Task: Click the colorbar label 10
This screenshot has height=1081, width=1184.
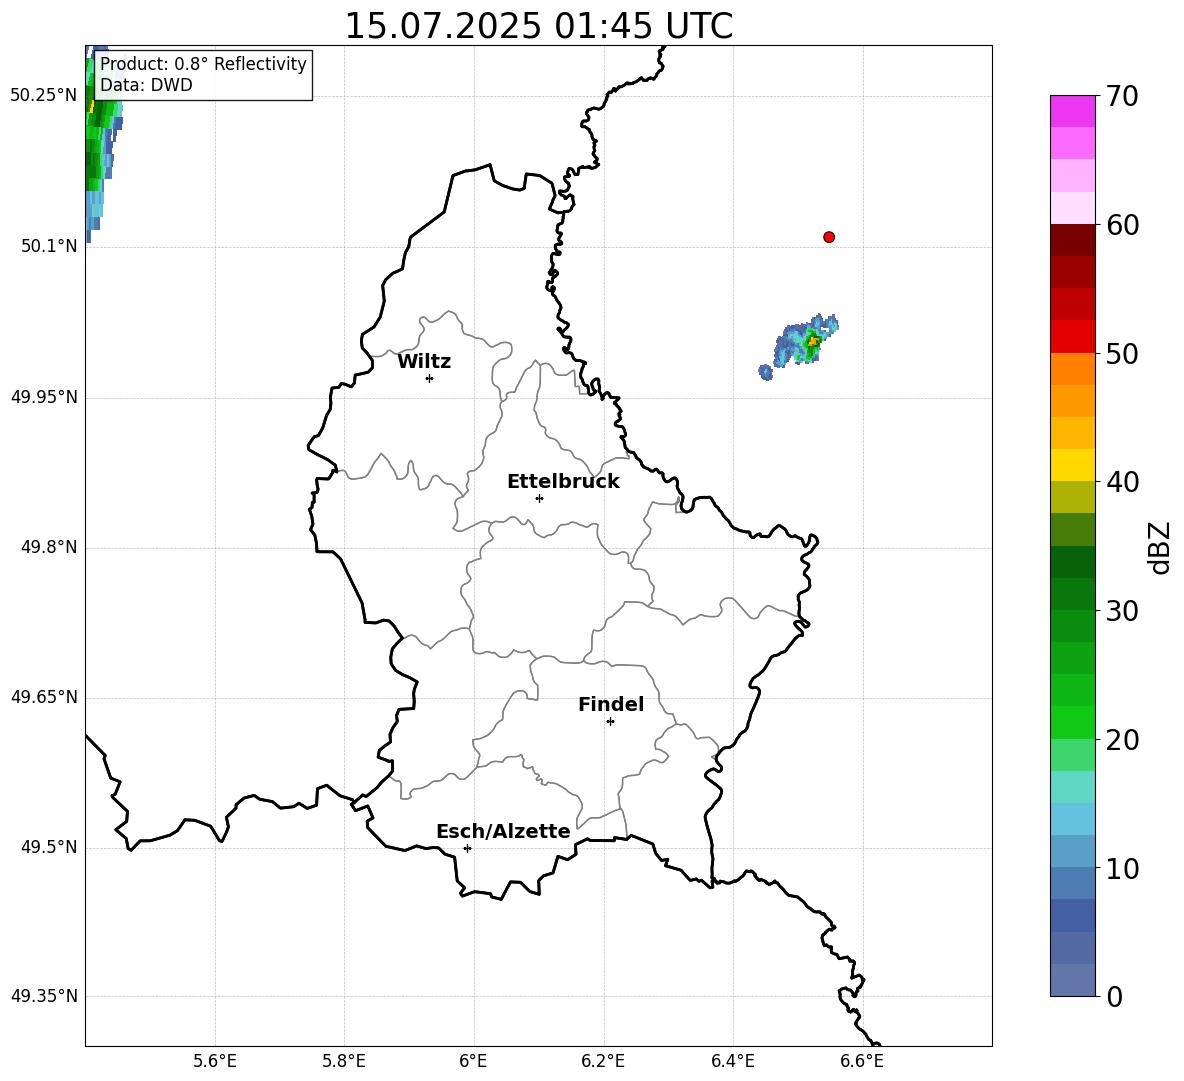Action: click(x=1123, y=869)
